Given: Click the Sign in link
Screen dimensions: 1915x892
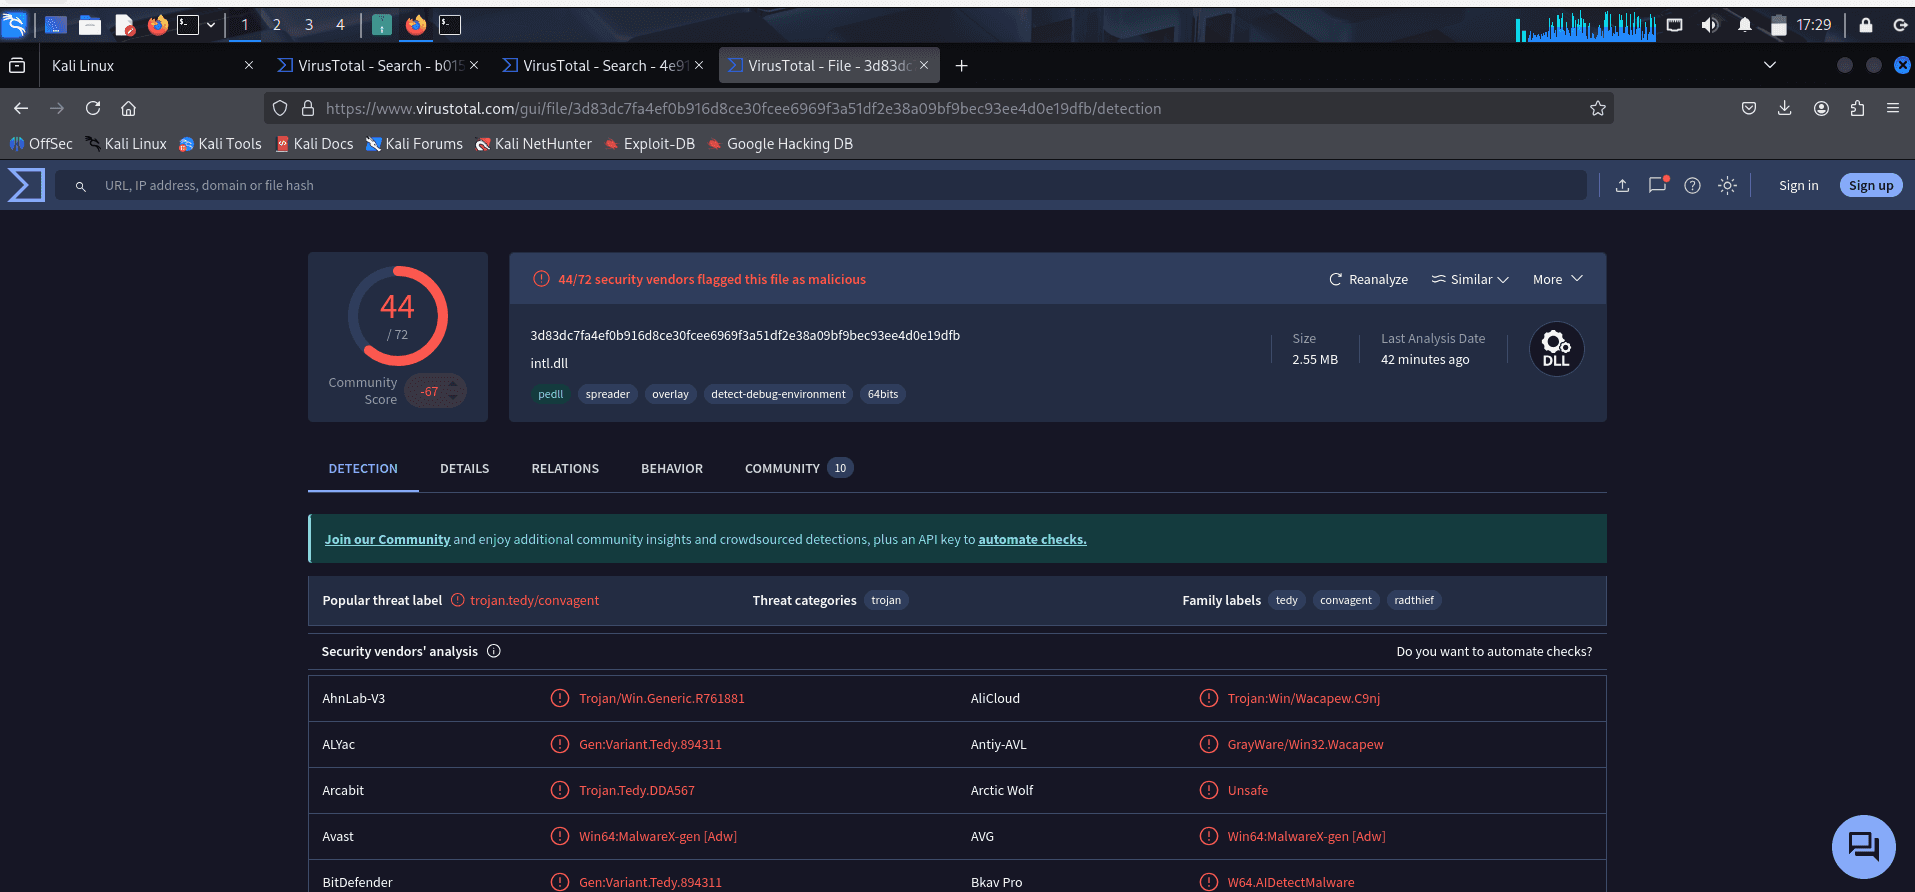Looking at the screenshot, I should pos(1798,185).
